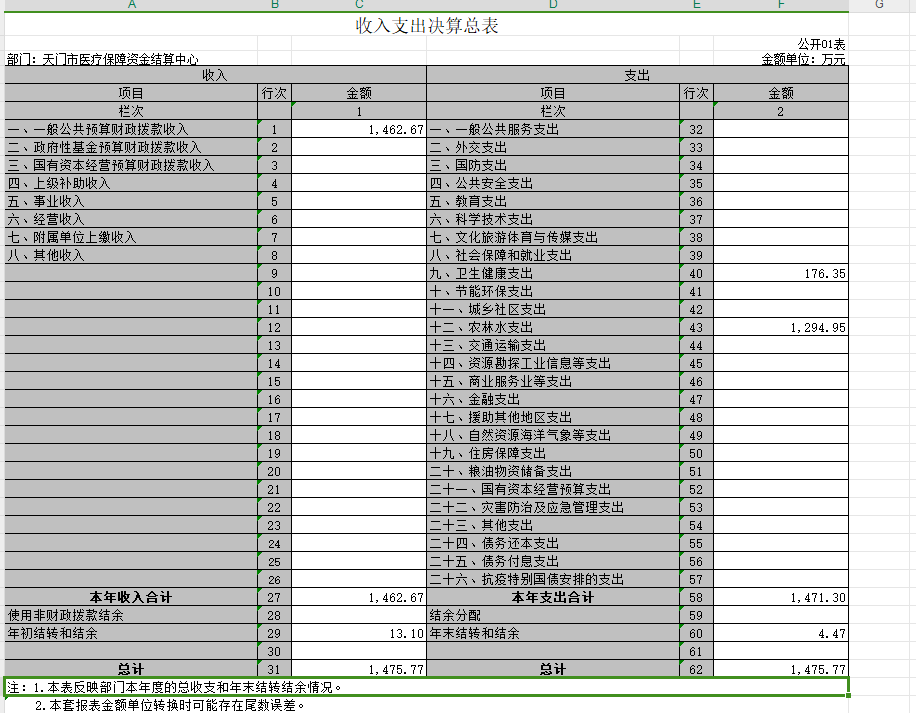This screenshot has width=916, height=713.
Task: Click the cell 七、文化旅游体育与传媒支出
Action: [553, 237]
